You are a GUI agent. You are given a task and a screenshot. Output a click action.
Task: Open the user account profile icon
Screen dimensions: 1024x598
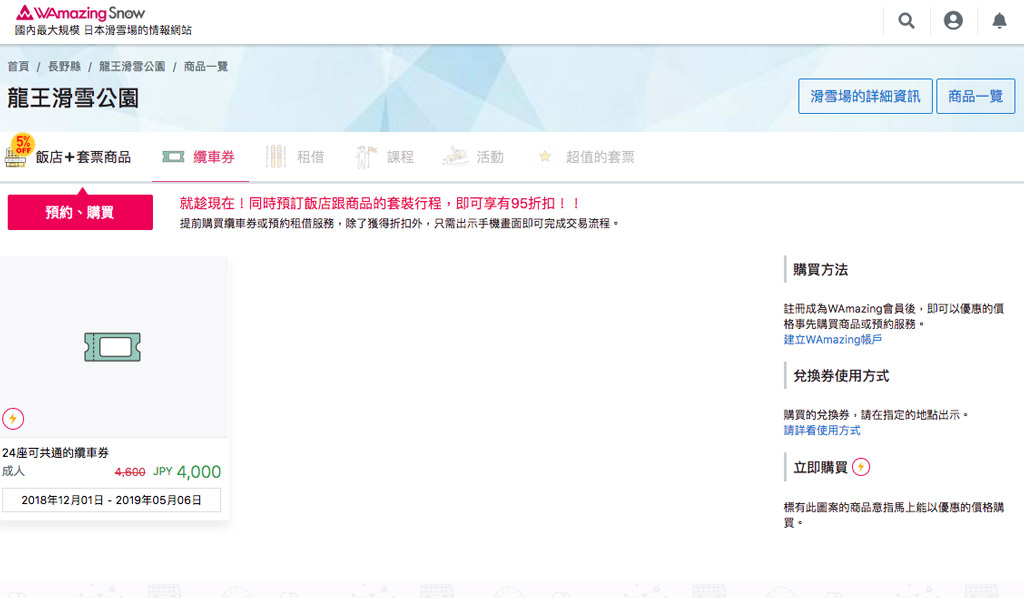tap(953, 21)
